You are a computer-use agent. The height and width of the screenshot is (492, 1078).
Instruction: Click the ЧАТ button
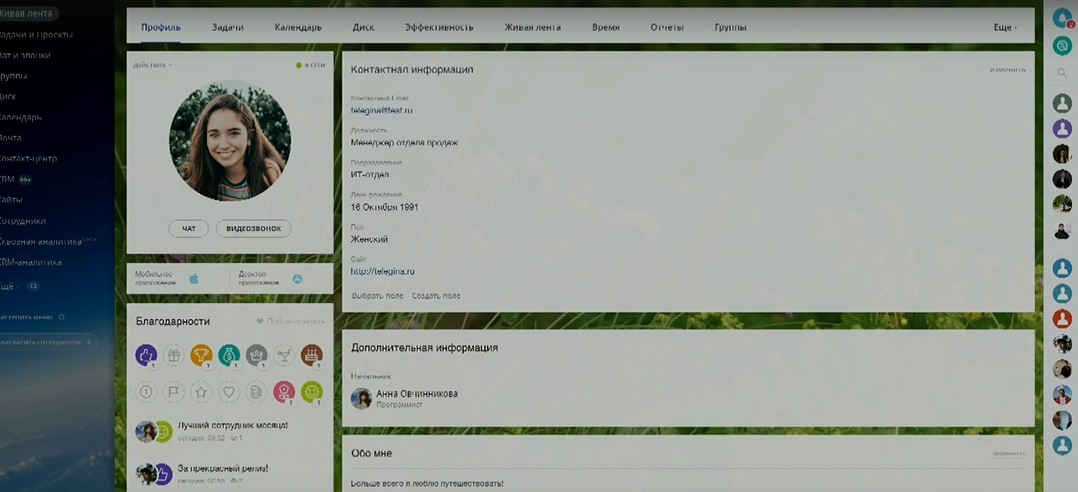188,229
